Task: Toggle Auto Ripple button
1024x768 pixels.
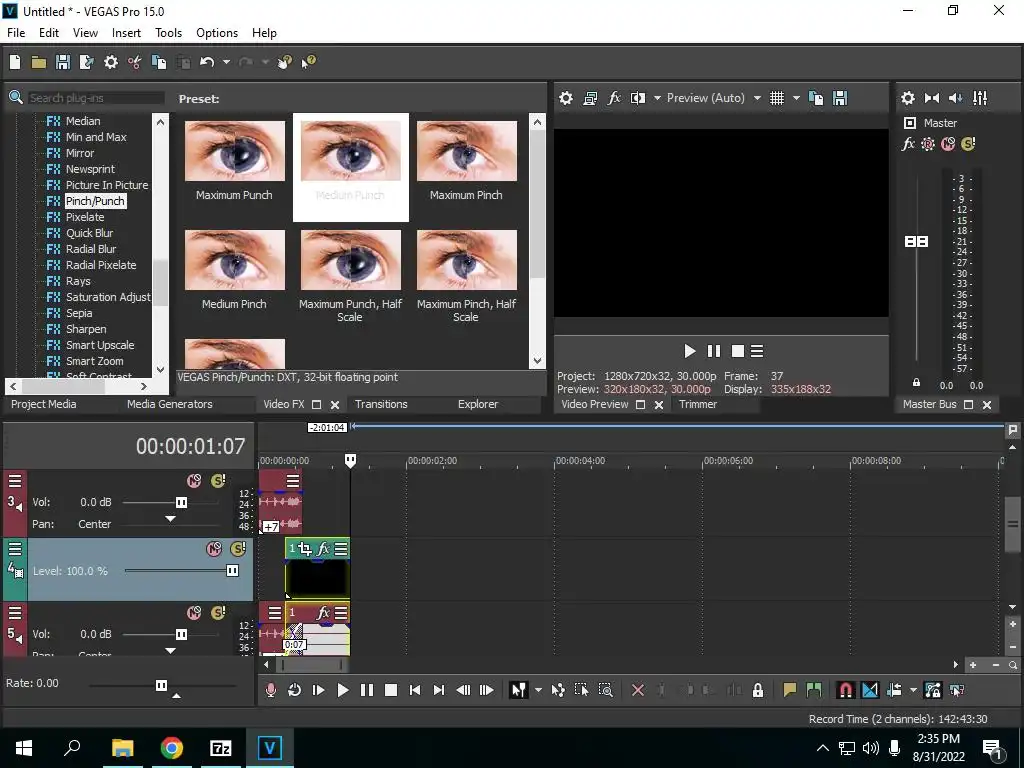Action: coord(895,690)
